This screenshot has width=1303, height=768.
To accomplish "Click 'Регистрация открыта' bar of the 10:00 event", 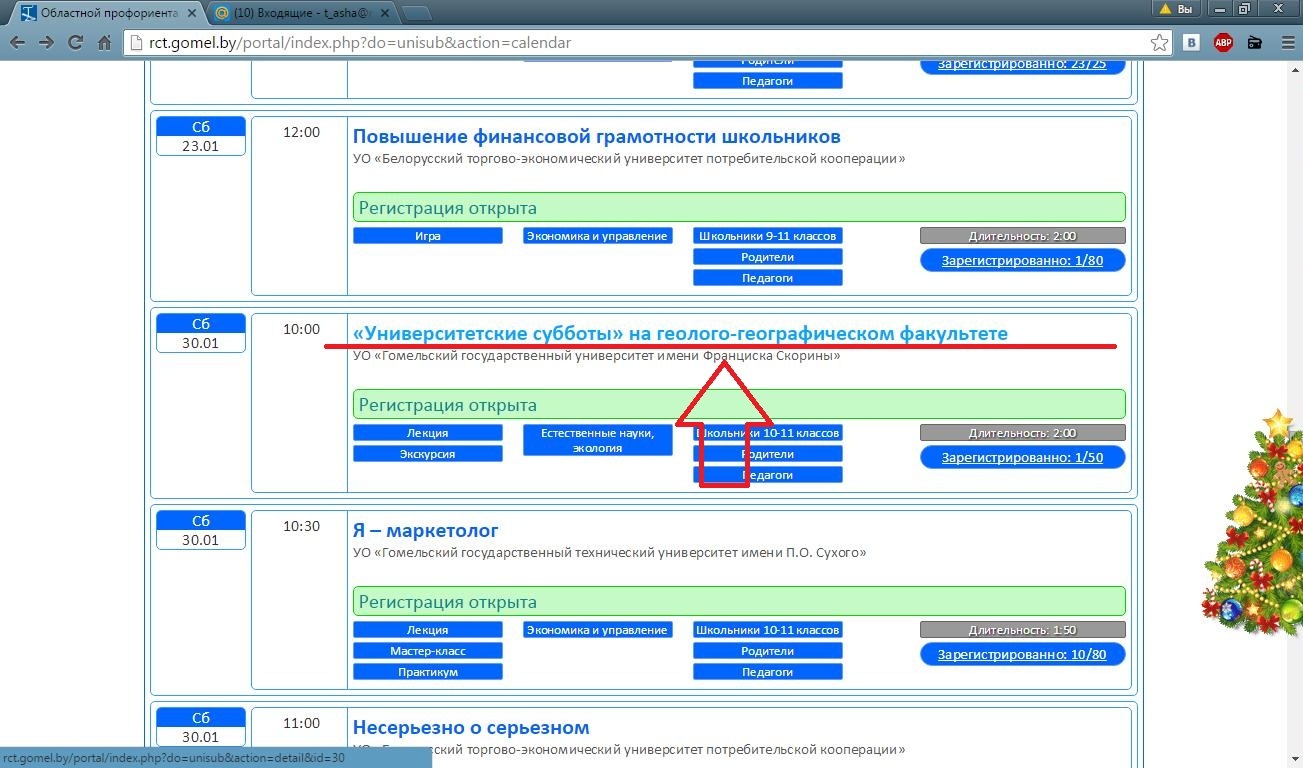I will 739,405.
